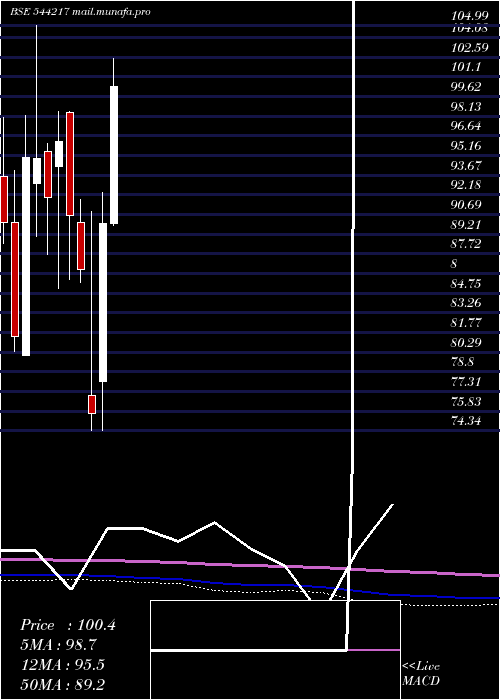Image resolution: width=500 pixels, height=700 pixels.
Task: Click the 75.83 price axis label
Action: point(466,401)
